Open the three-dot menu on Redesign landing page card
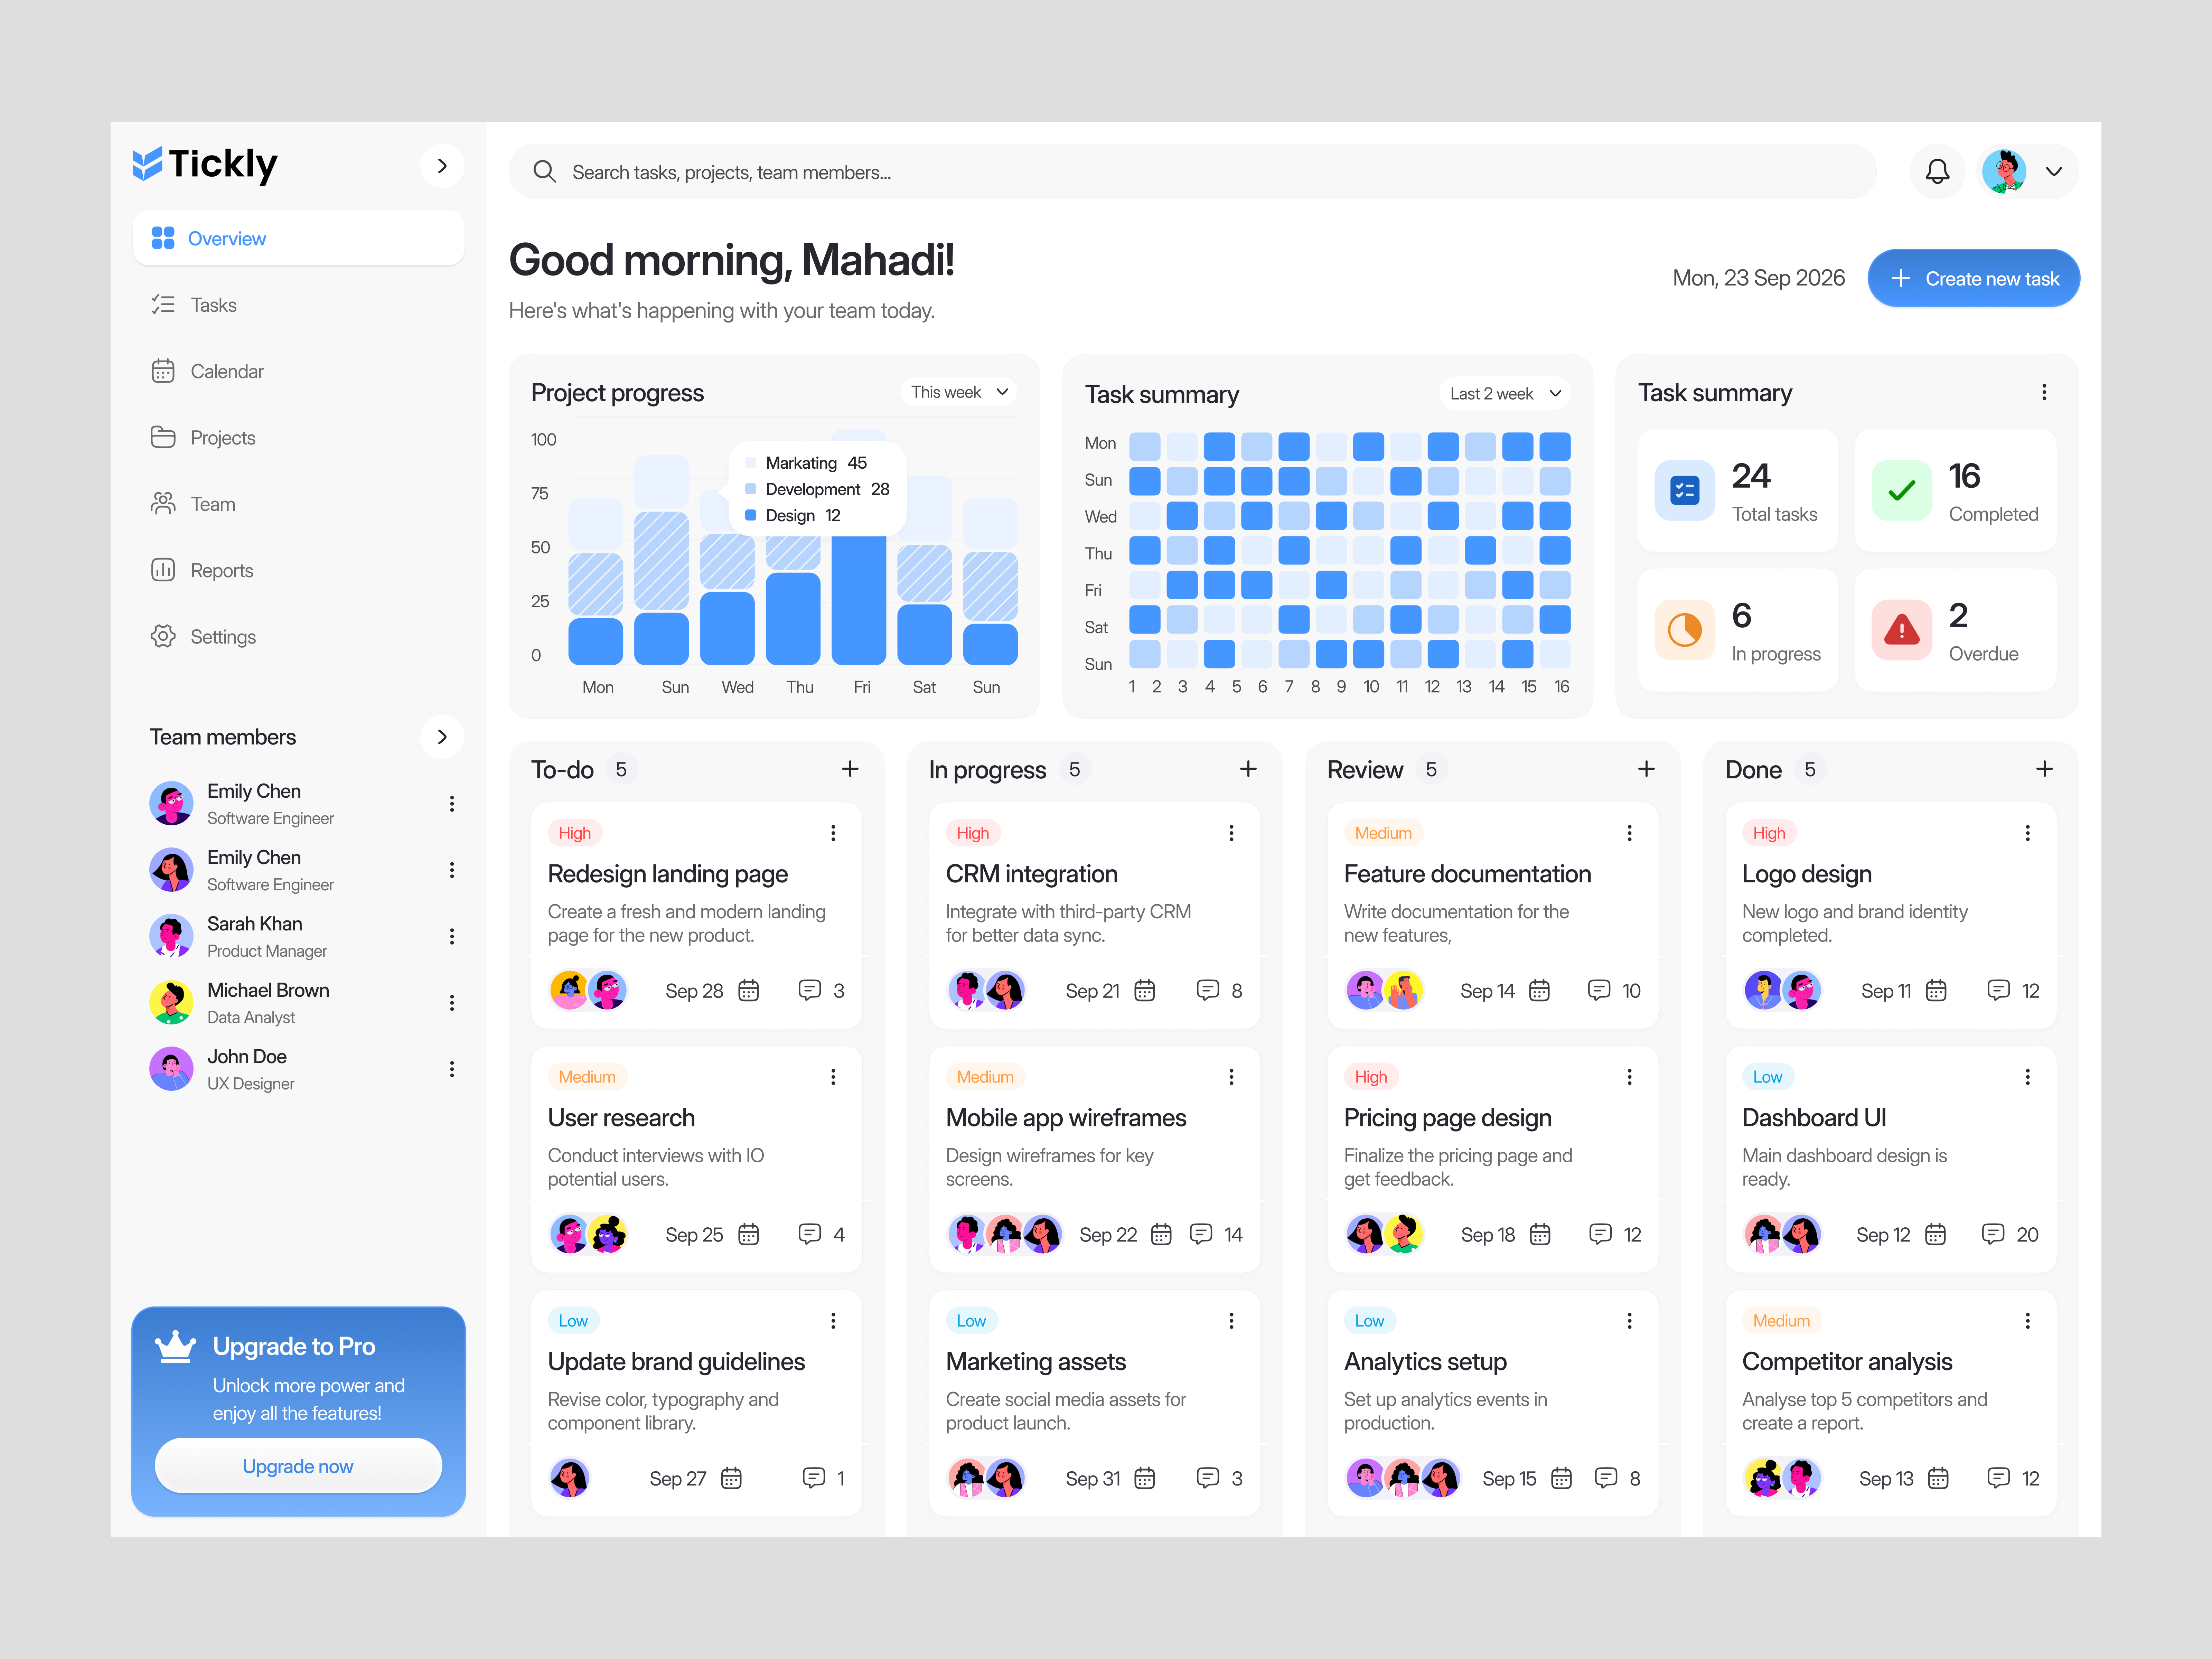2212x1659 pixels. click(x=833, y=833)
